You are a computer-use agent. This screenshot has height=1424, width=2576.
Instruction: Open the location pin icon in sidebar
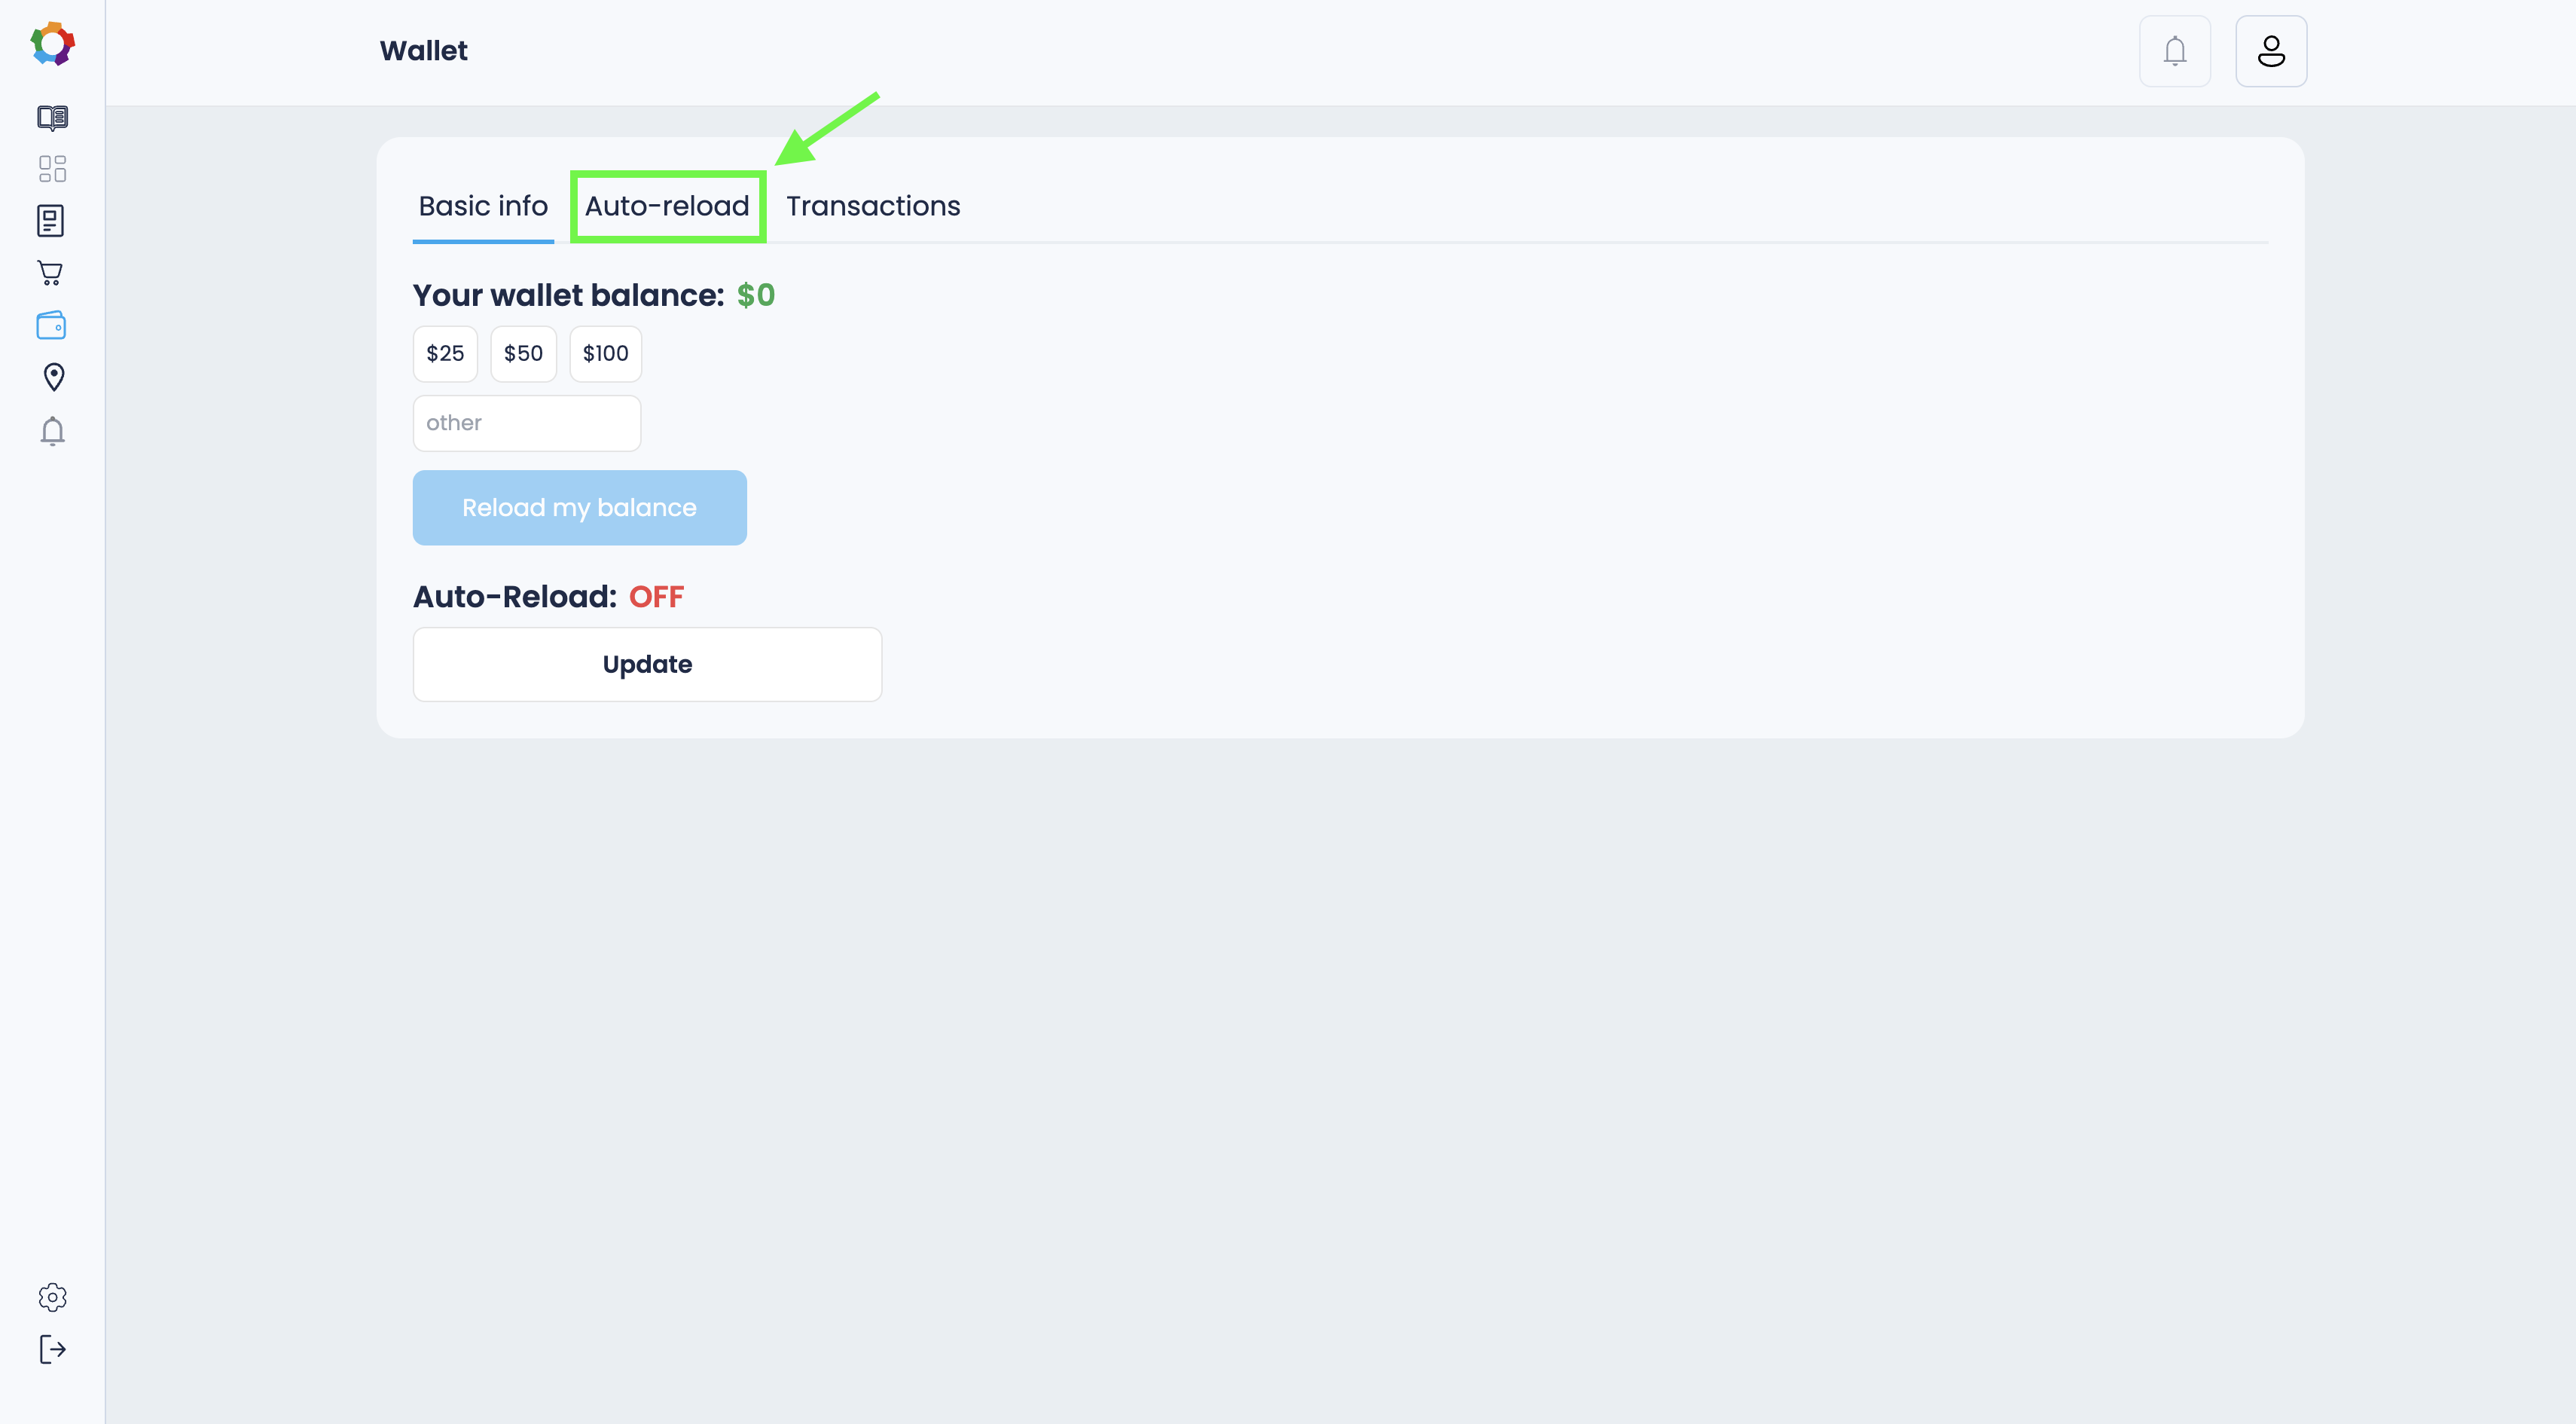53,377
